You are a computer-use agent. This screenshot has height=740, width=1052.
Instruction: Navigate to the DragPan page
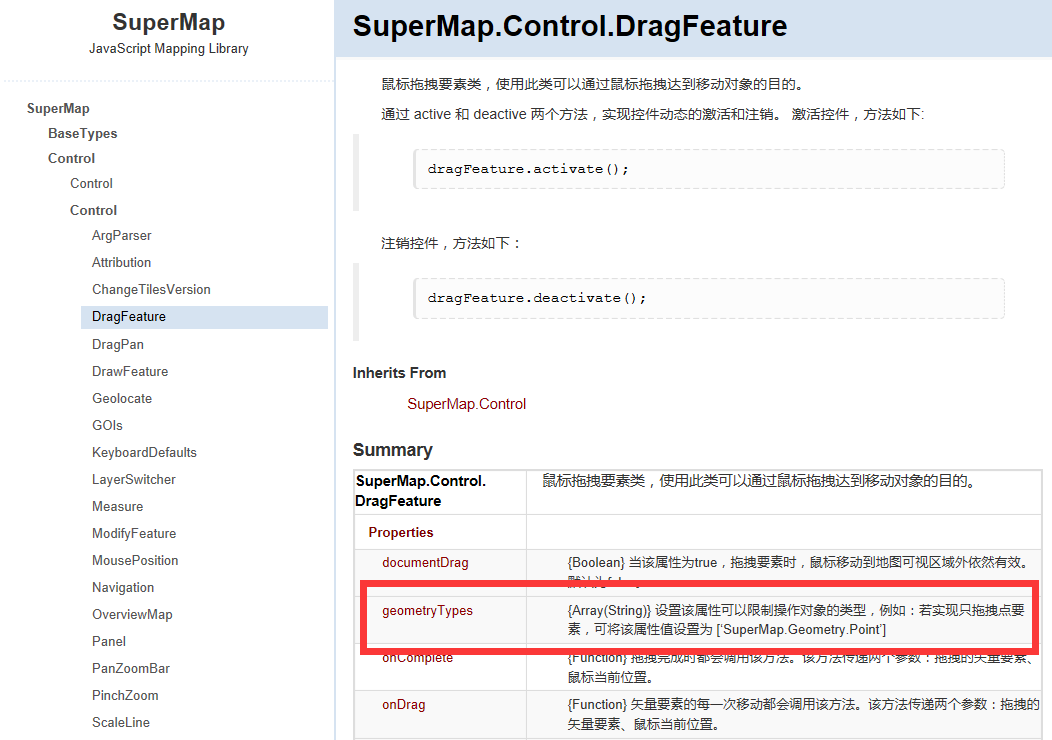click(117, 344)
